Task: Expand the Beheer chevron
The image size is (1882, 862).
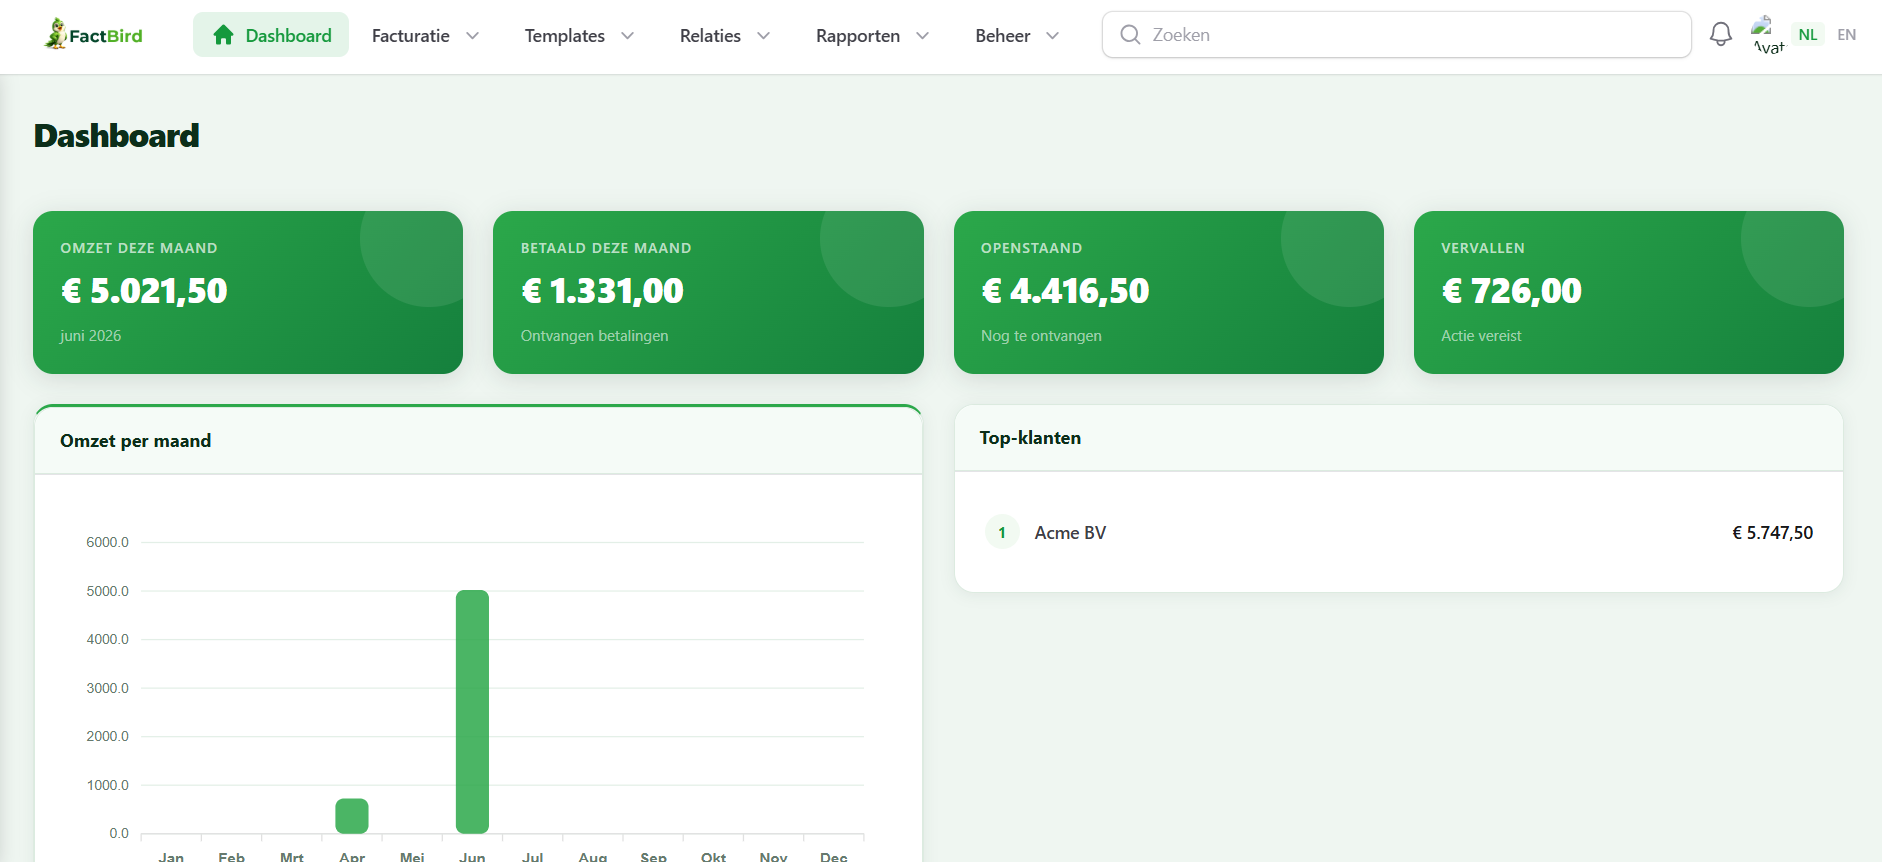Action: [x=1053, y=36]
